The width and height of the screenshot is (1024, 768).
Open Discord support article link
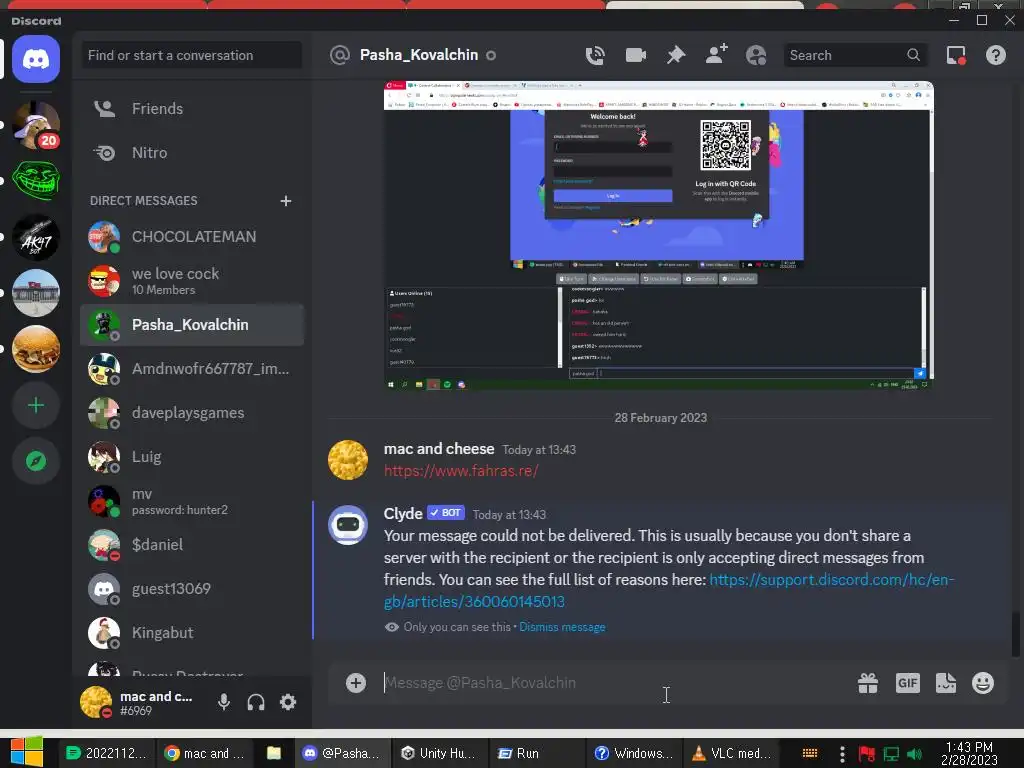click(669, 590)
